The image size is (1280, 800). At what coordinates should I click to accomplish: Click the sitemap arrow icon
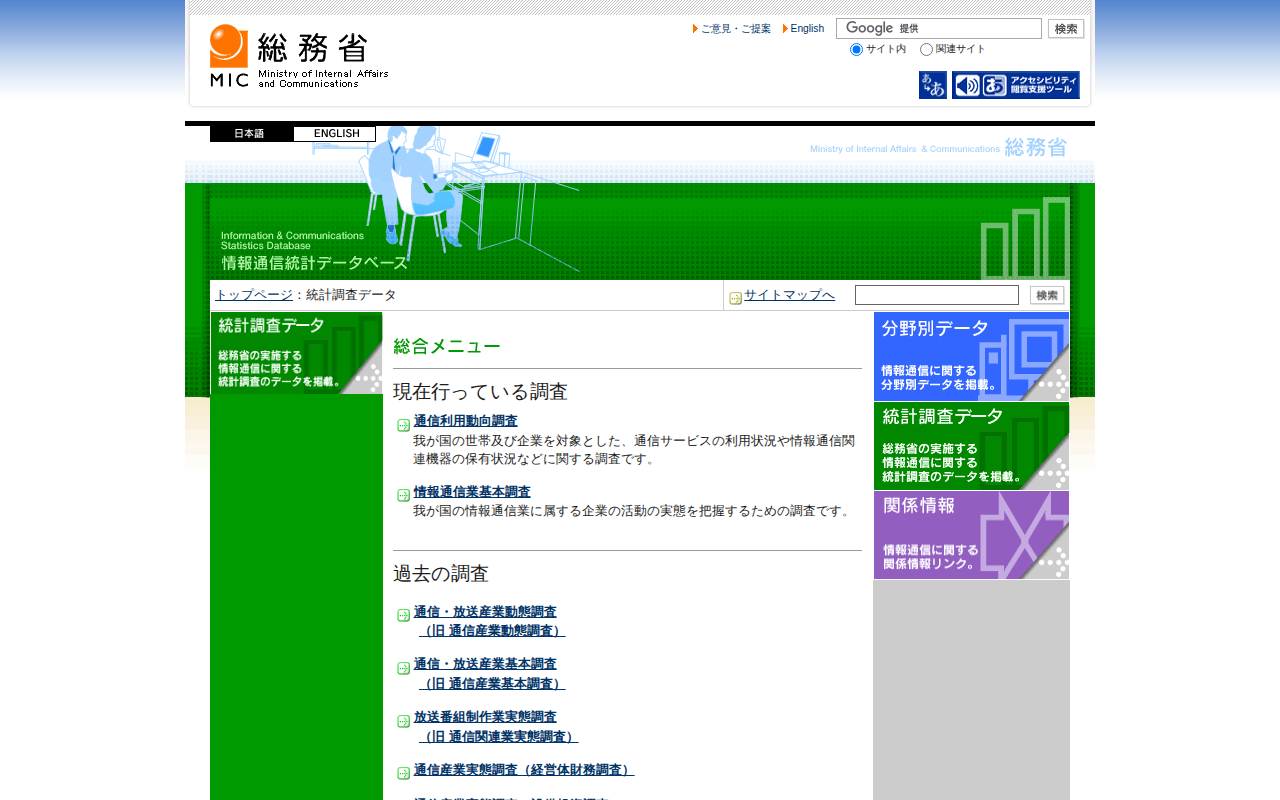tap(735, 298)
